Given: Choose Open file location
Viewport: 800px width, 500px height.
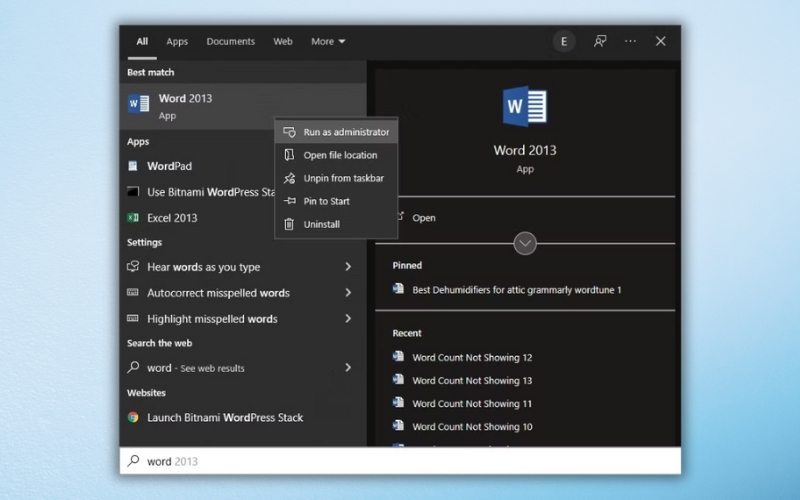Looking at the screenshot, I should (x=336, y=155).
